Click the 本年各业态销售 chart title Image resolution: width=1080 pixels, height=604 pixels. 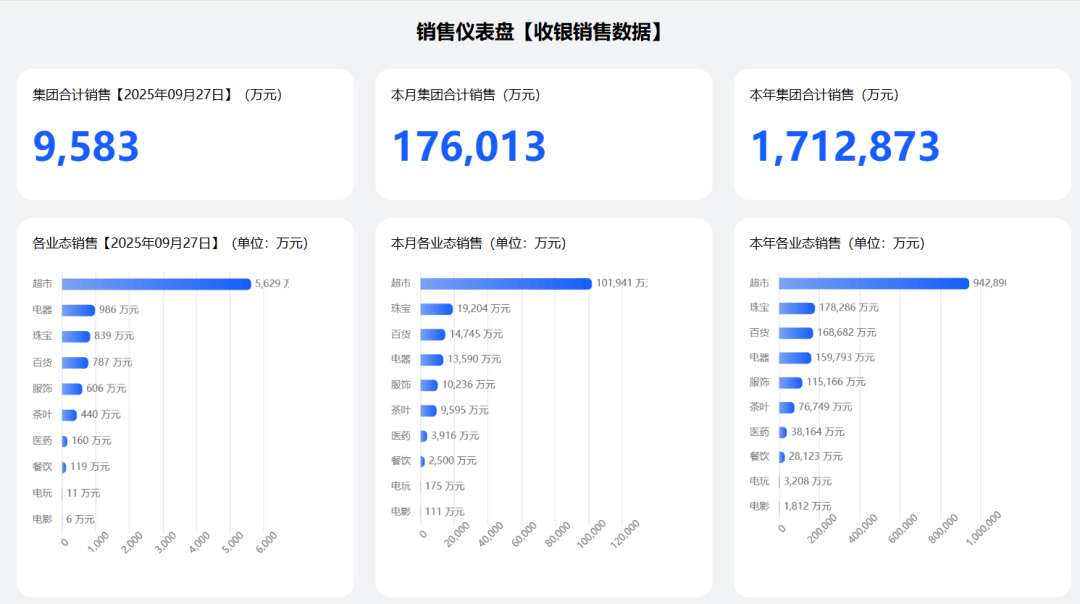click(x=837, y=243)
